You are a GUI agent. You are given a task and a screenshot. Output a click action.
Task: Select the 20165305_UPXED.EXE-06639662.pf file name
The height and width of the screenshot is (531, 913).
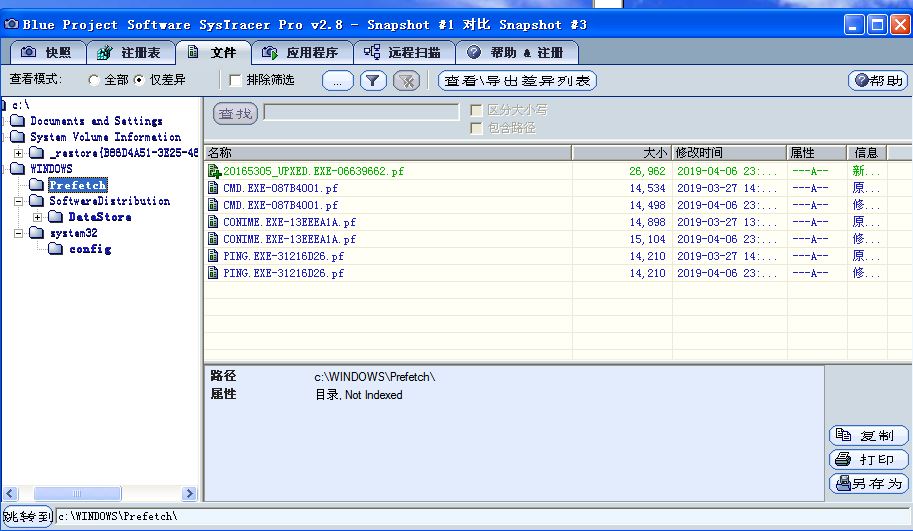pos(313,171)
